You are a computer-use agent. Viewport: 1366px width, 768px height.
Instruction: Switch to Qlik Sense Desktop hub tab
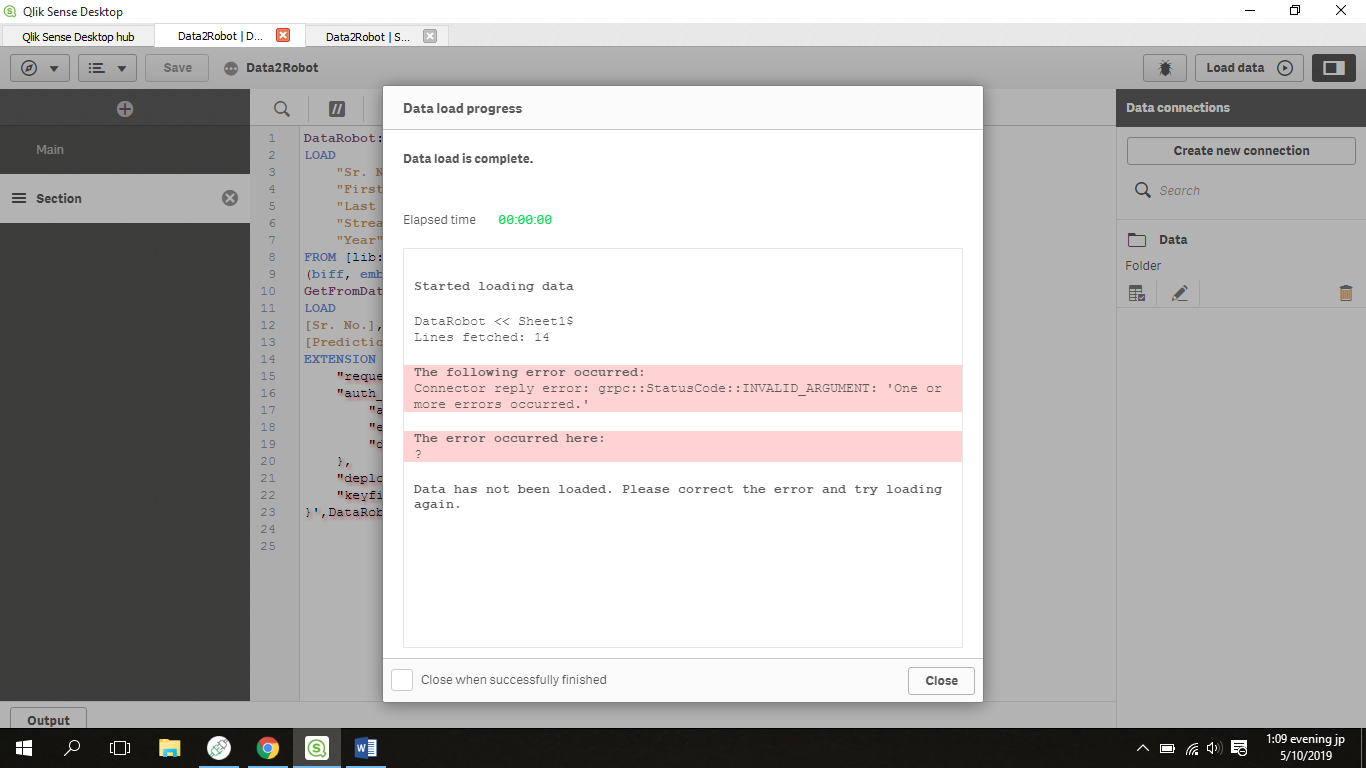coord(77,36)
